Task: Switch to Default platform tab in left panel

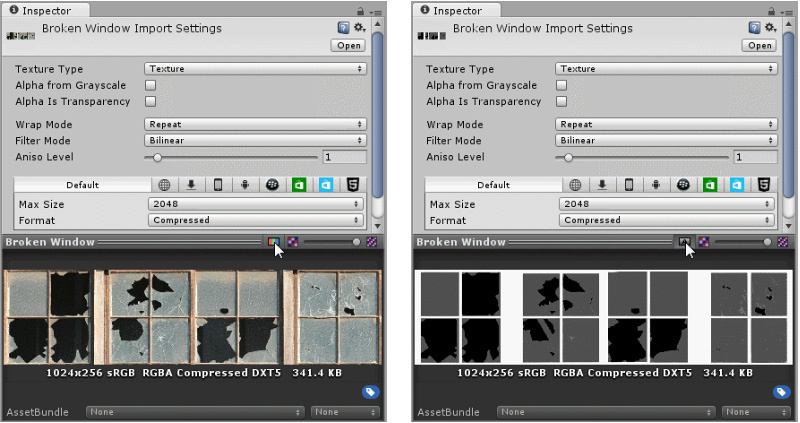Action: tap(83, 185)
